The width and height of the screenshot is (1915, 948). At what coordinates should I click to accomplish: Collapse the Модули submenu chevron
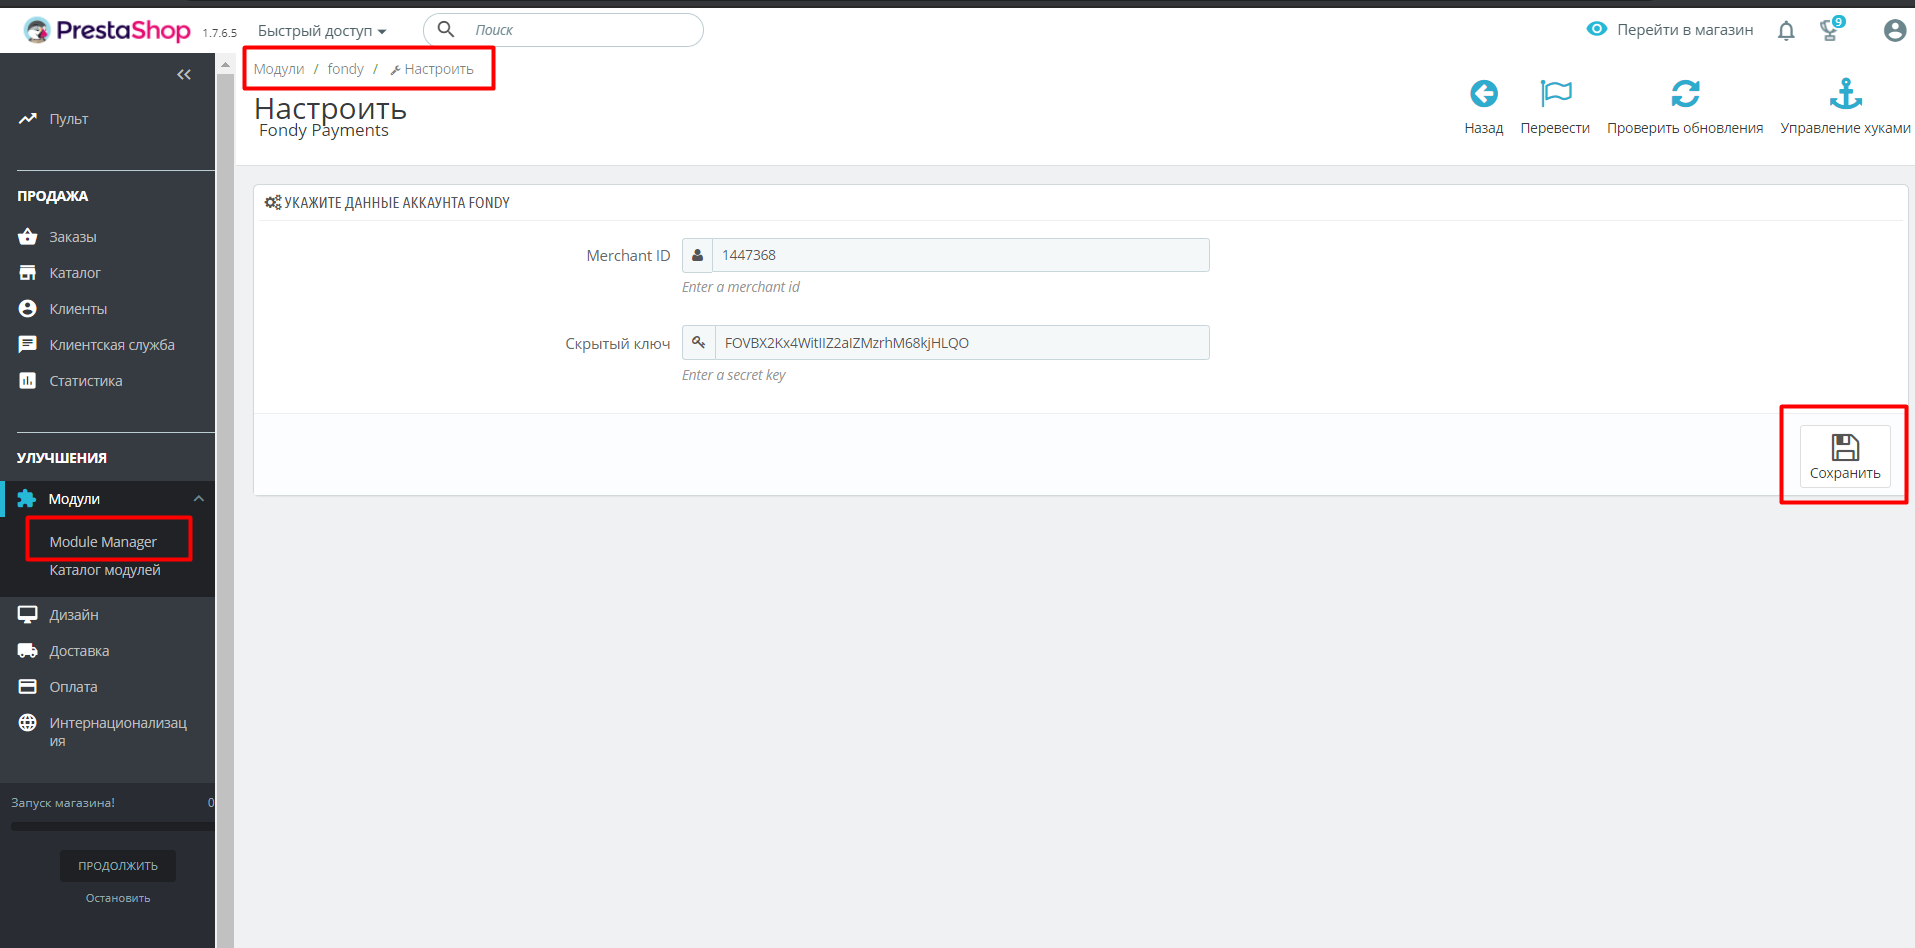tap(199, 499)
